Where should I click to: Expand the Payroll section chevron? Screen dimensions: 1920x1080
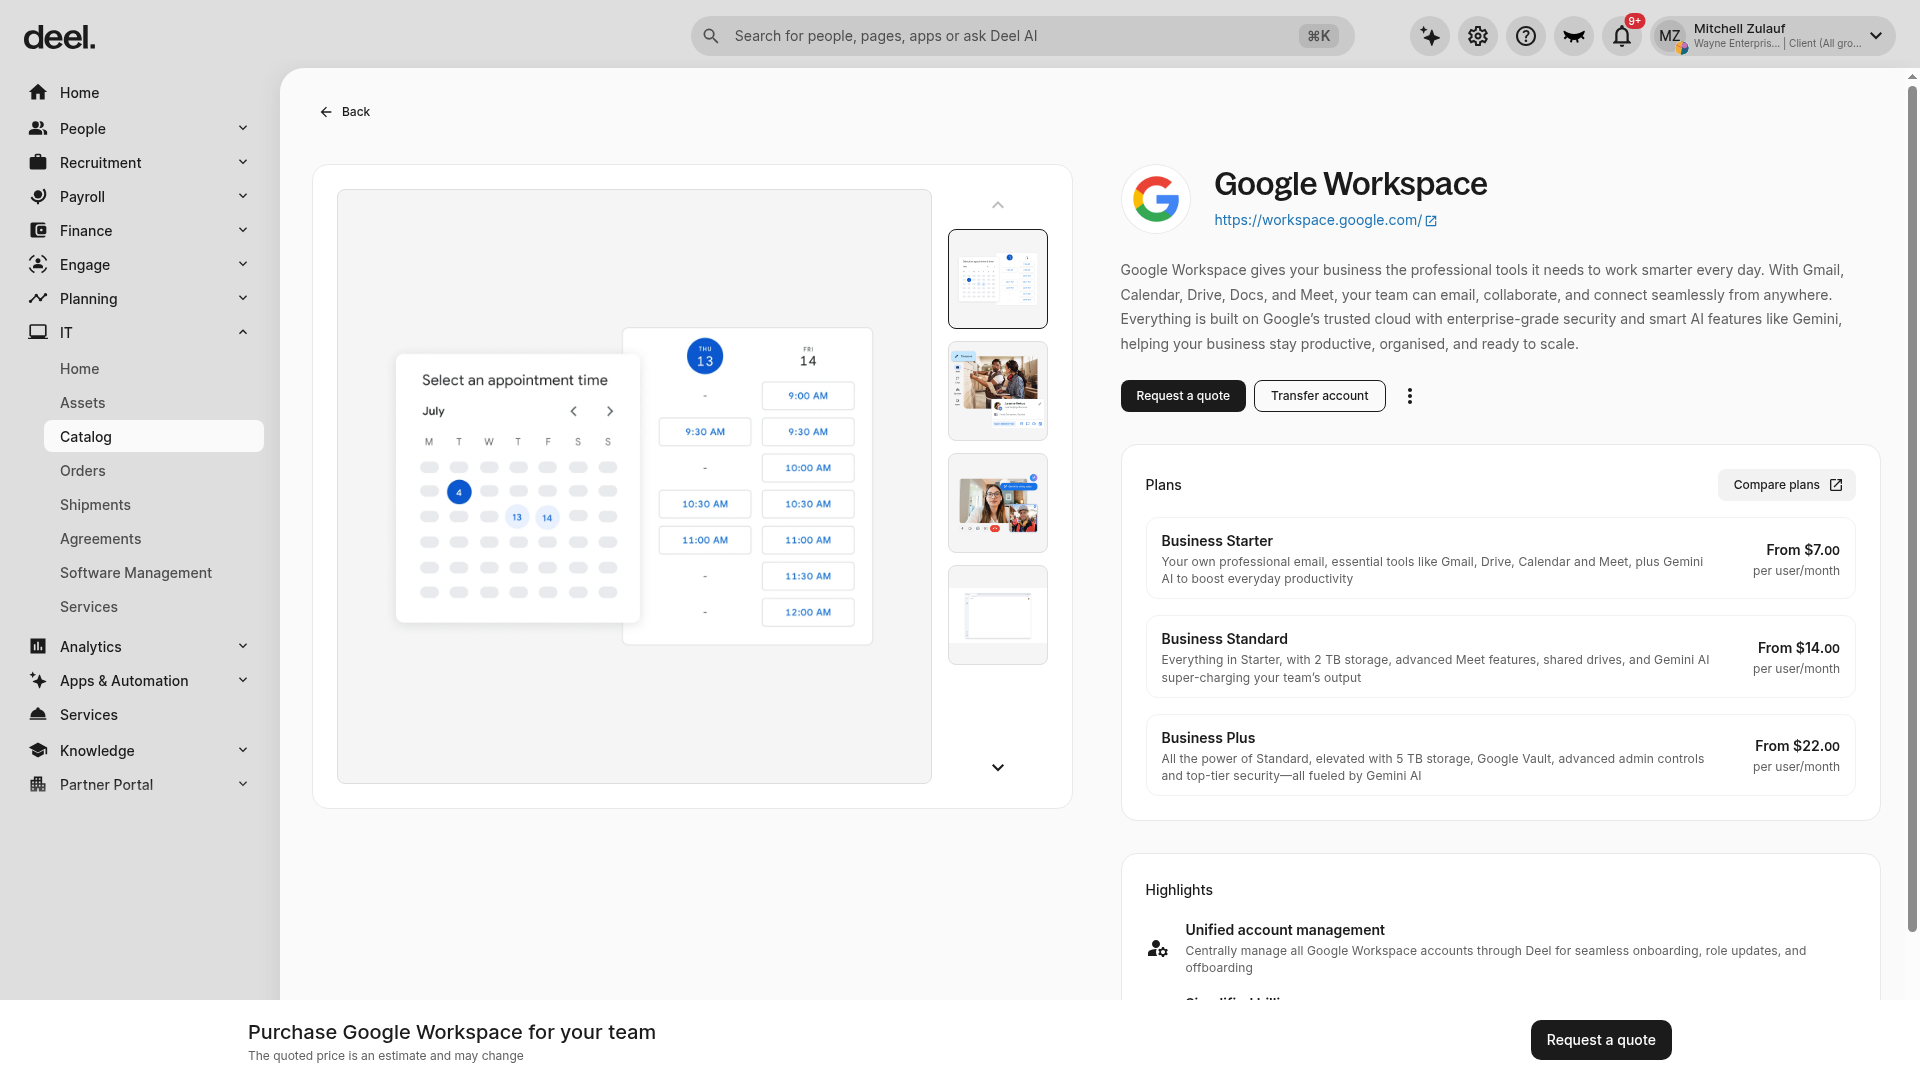click(243, 196)
